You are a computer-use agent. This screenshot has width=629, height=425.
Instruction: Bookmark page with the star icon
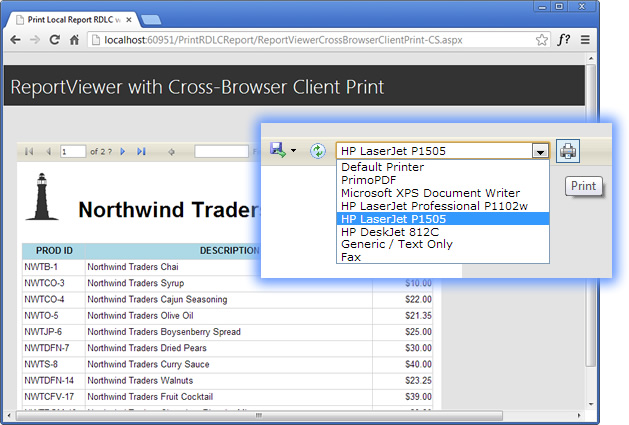(542, 40)
